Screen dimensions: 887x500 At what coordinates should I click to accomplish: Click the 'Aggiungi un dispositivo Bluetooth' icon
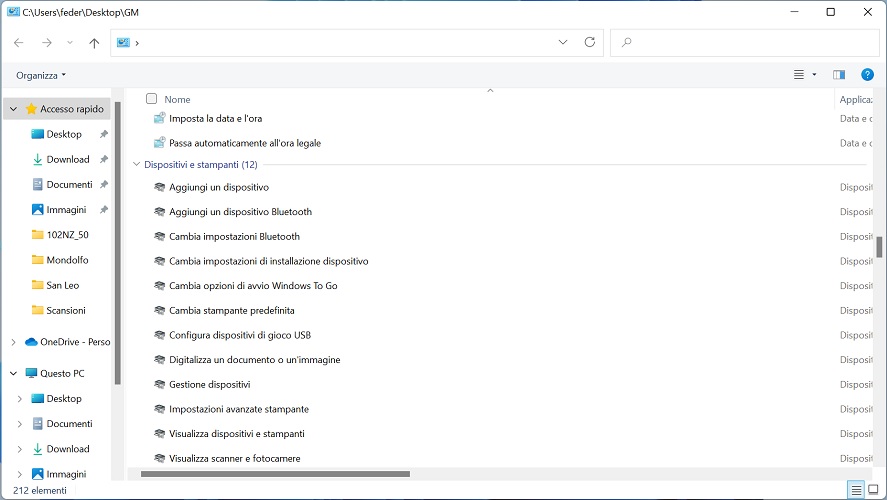(x=159, y=212)
